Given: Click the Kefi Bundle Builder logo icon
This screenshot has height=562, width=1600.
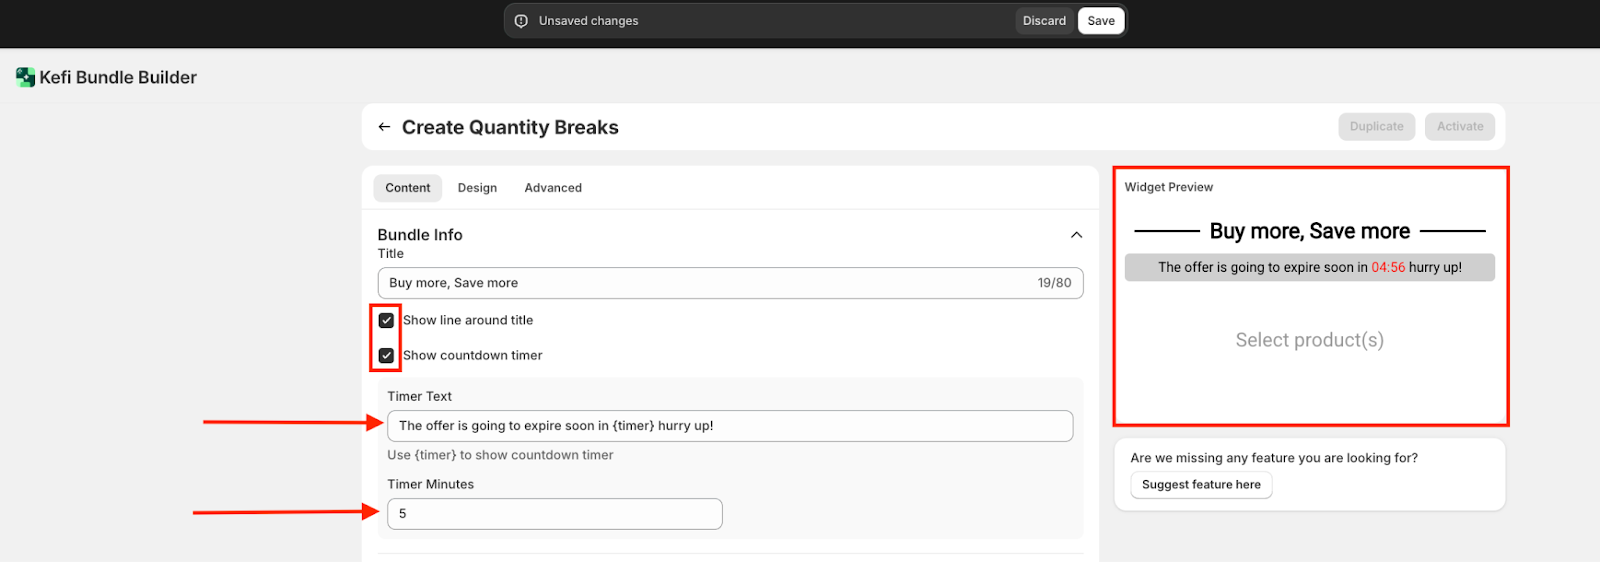Looking at the screenshot, I should pyautogui.click(x=25, y=77).
